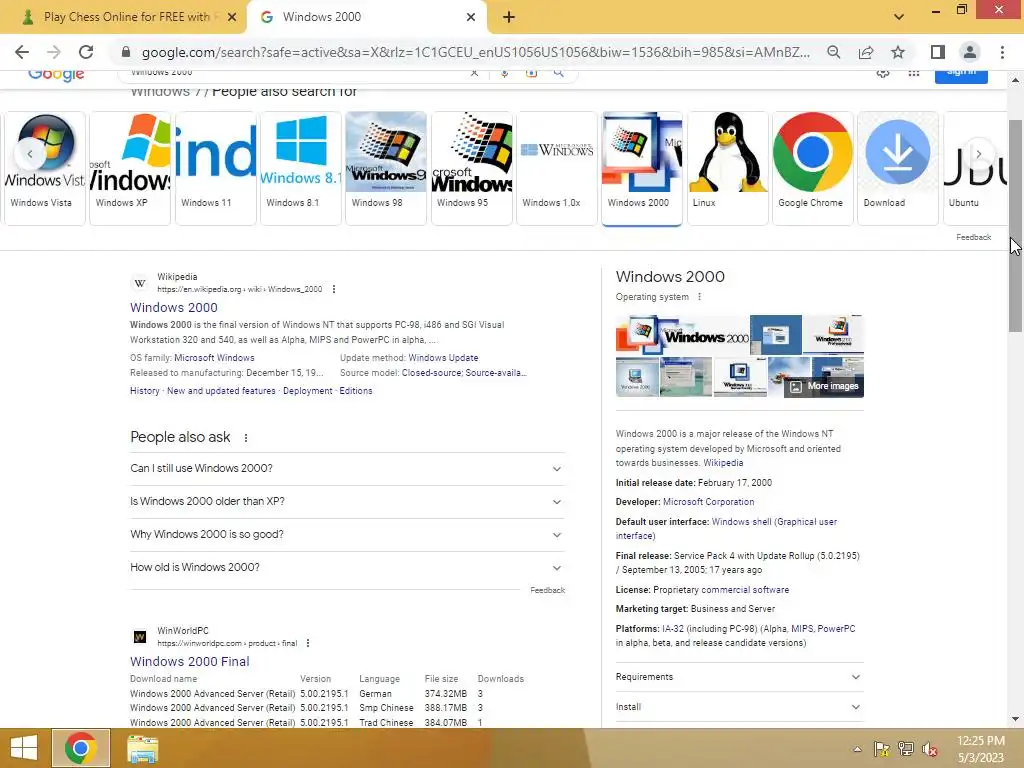Open the Windows 98 carousel card
Viewport: 1024px width, 768px height.
coord(386,168)
